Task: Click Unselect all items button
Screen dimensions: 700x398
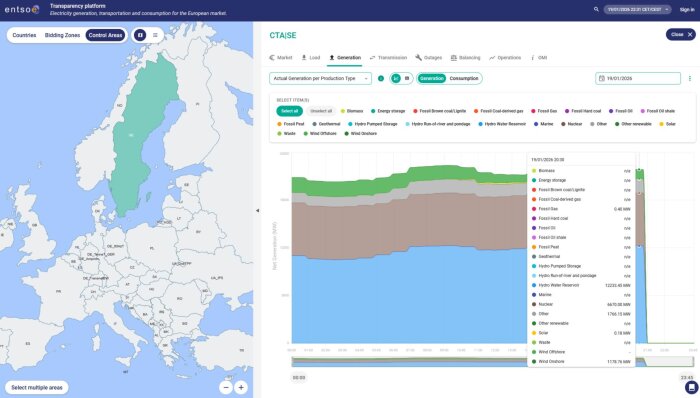Action: 321,111
